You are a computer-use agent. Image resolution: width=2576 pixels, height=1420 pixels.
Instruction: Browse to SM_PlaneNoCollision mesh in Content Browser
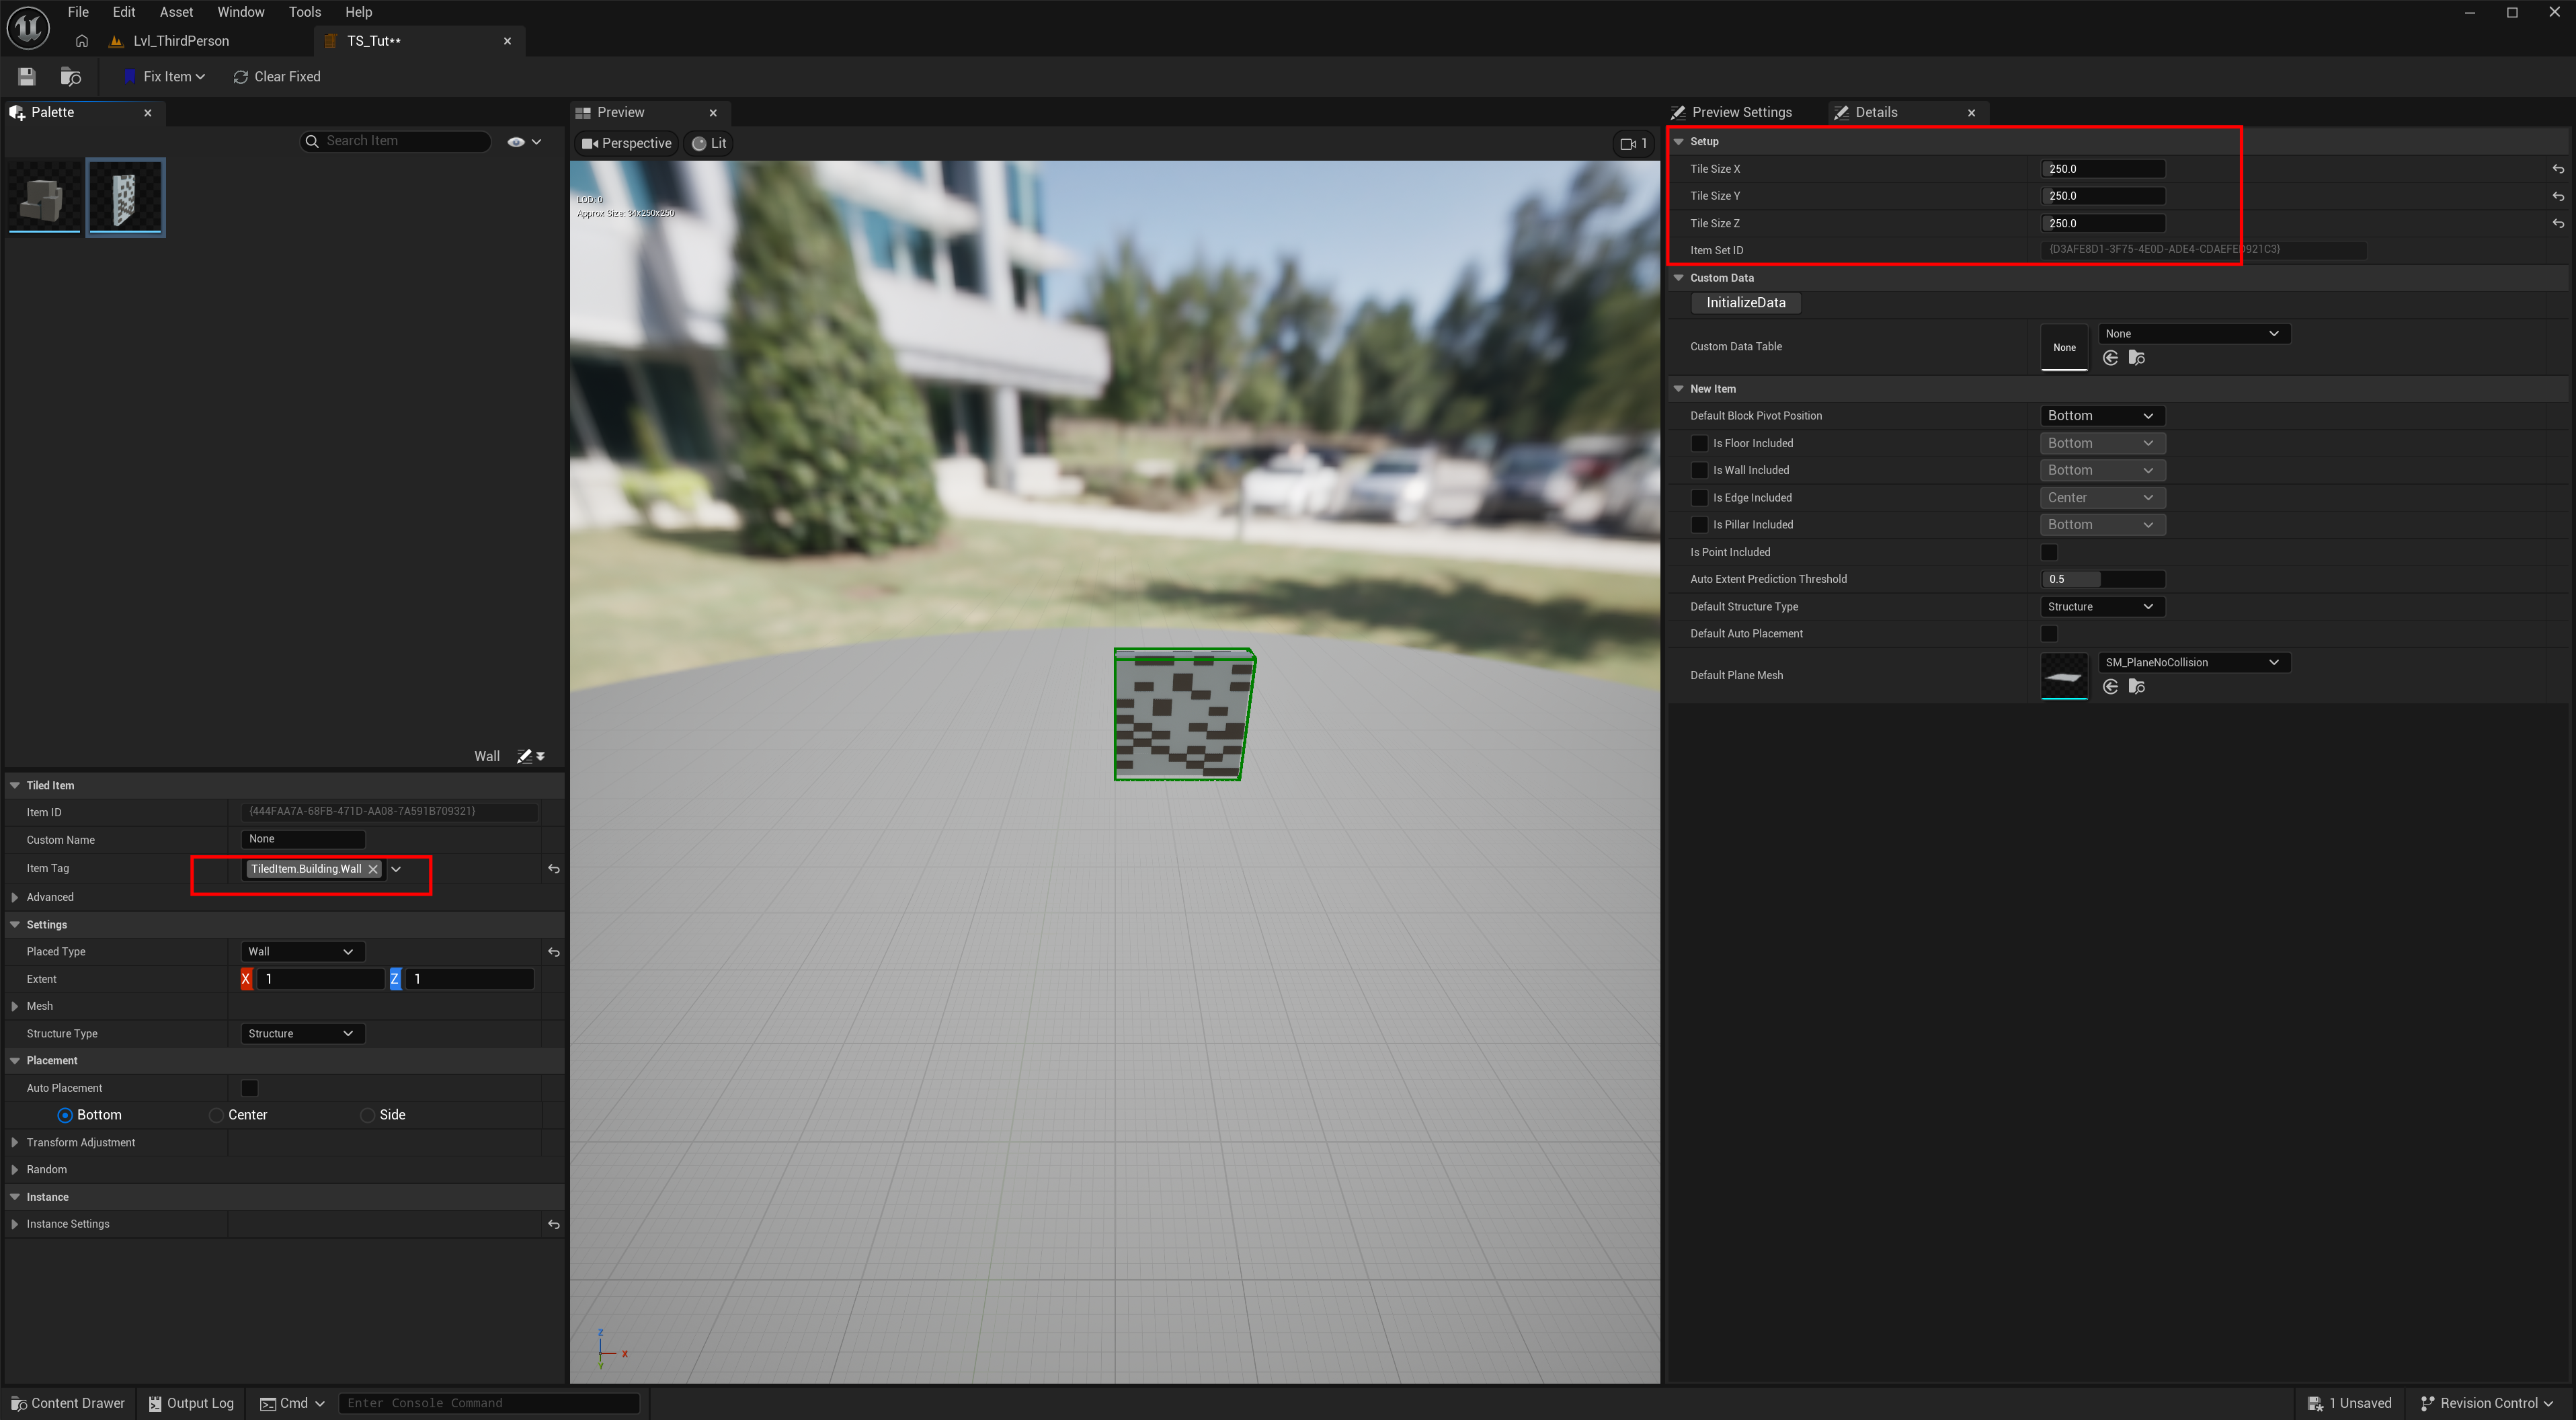(x=2137, y=686)
